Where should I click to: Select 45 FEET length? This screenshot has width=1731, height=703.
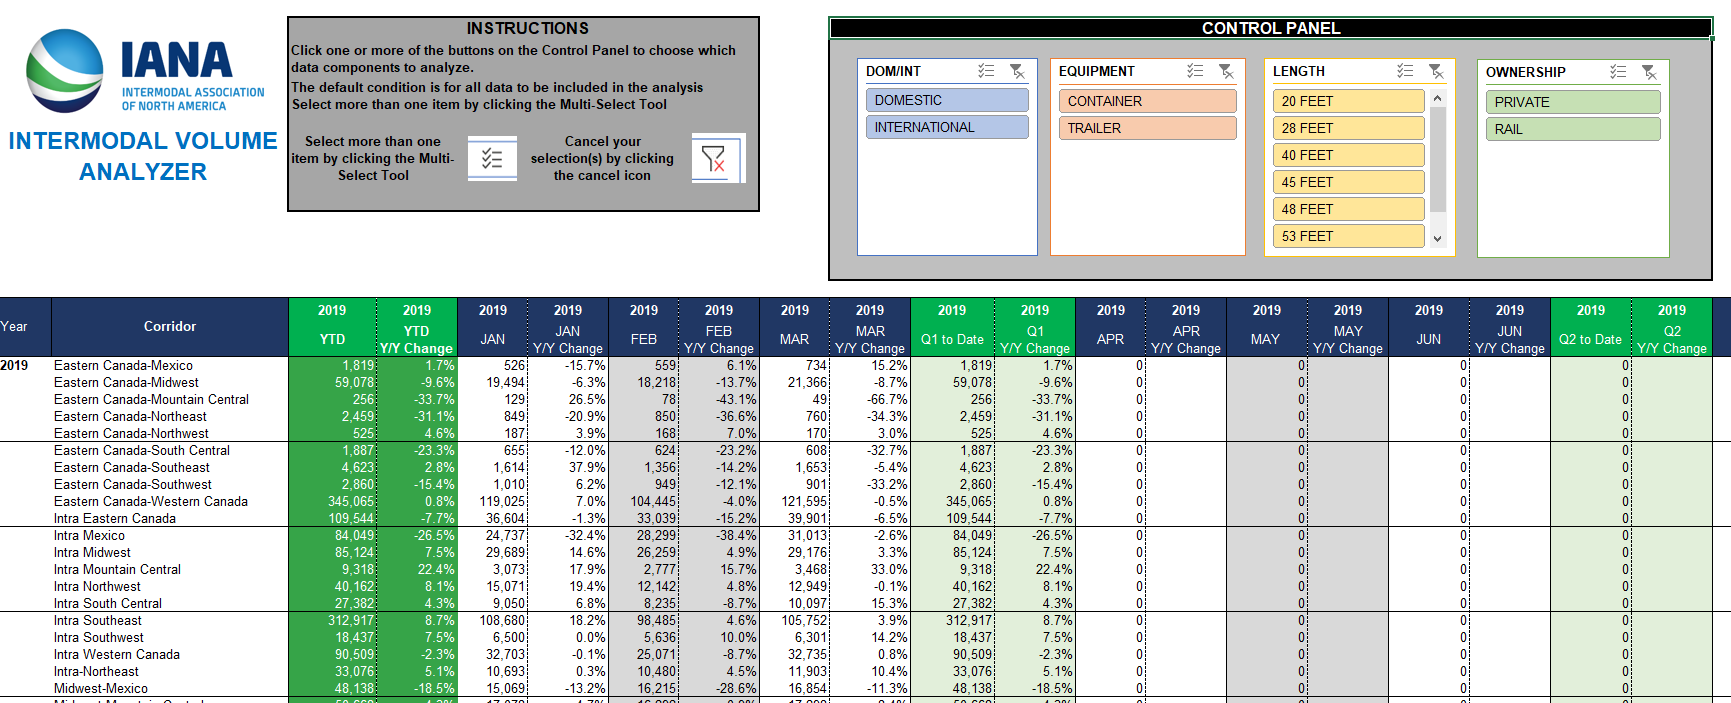click(1348, 182)
